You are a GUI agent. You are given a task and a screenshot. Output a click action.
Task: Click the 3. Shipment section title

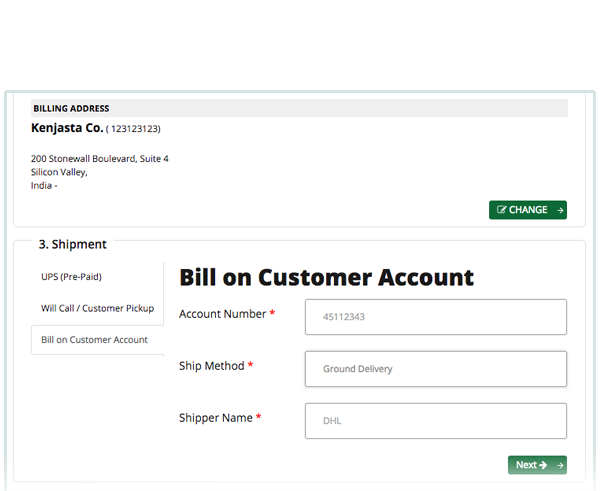(72, 244)
